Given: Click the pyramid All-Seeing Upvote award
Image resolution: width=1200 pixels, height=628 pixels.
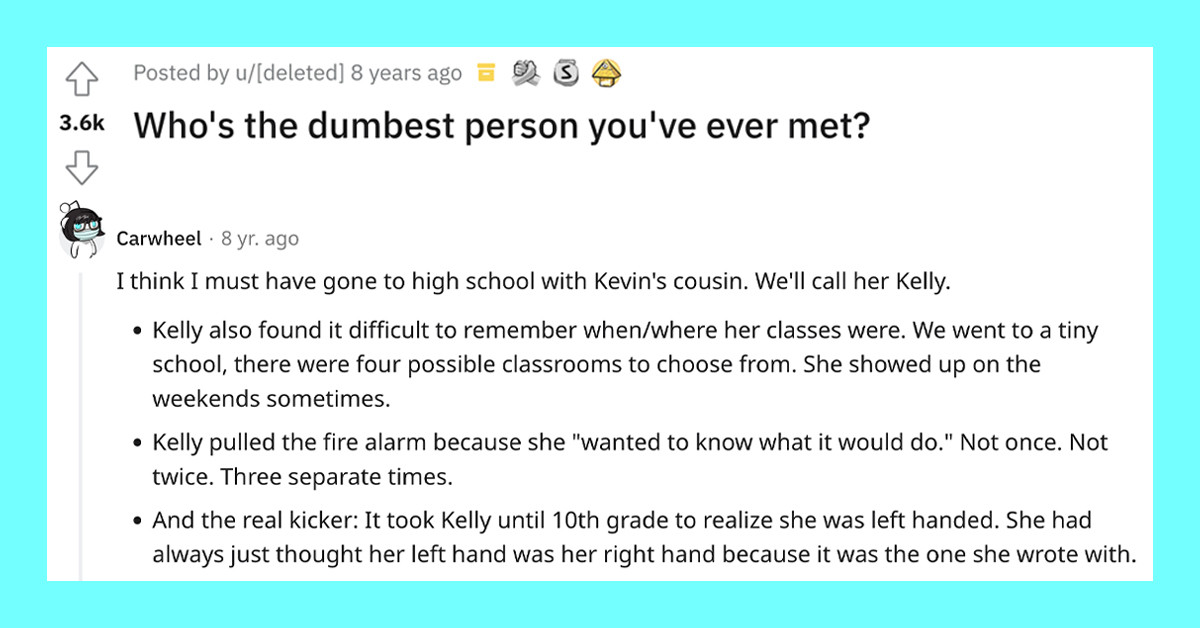Looking at the screenshot, I should (x=605, y=72).
